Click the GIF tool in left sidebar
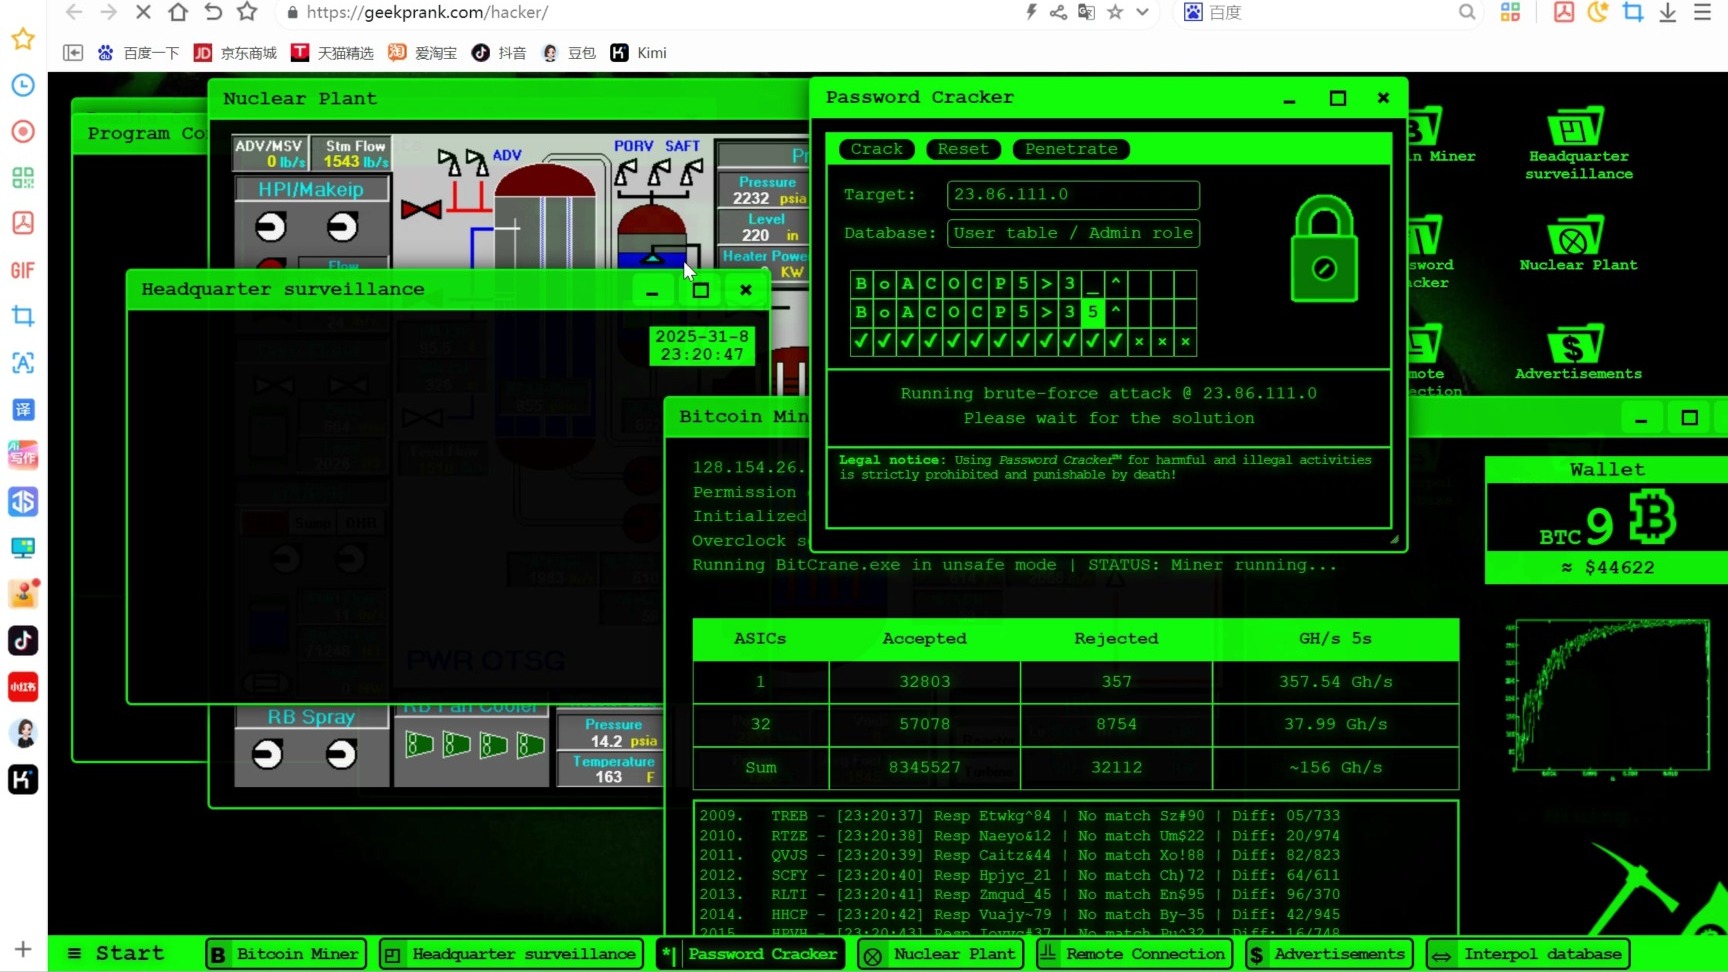The width and height of the screenshot is (1728, 972). (23, 270)
